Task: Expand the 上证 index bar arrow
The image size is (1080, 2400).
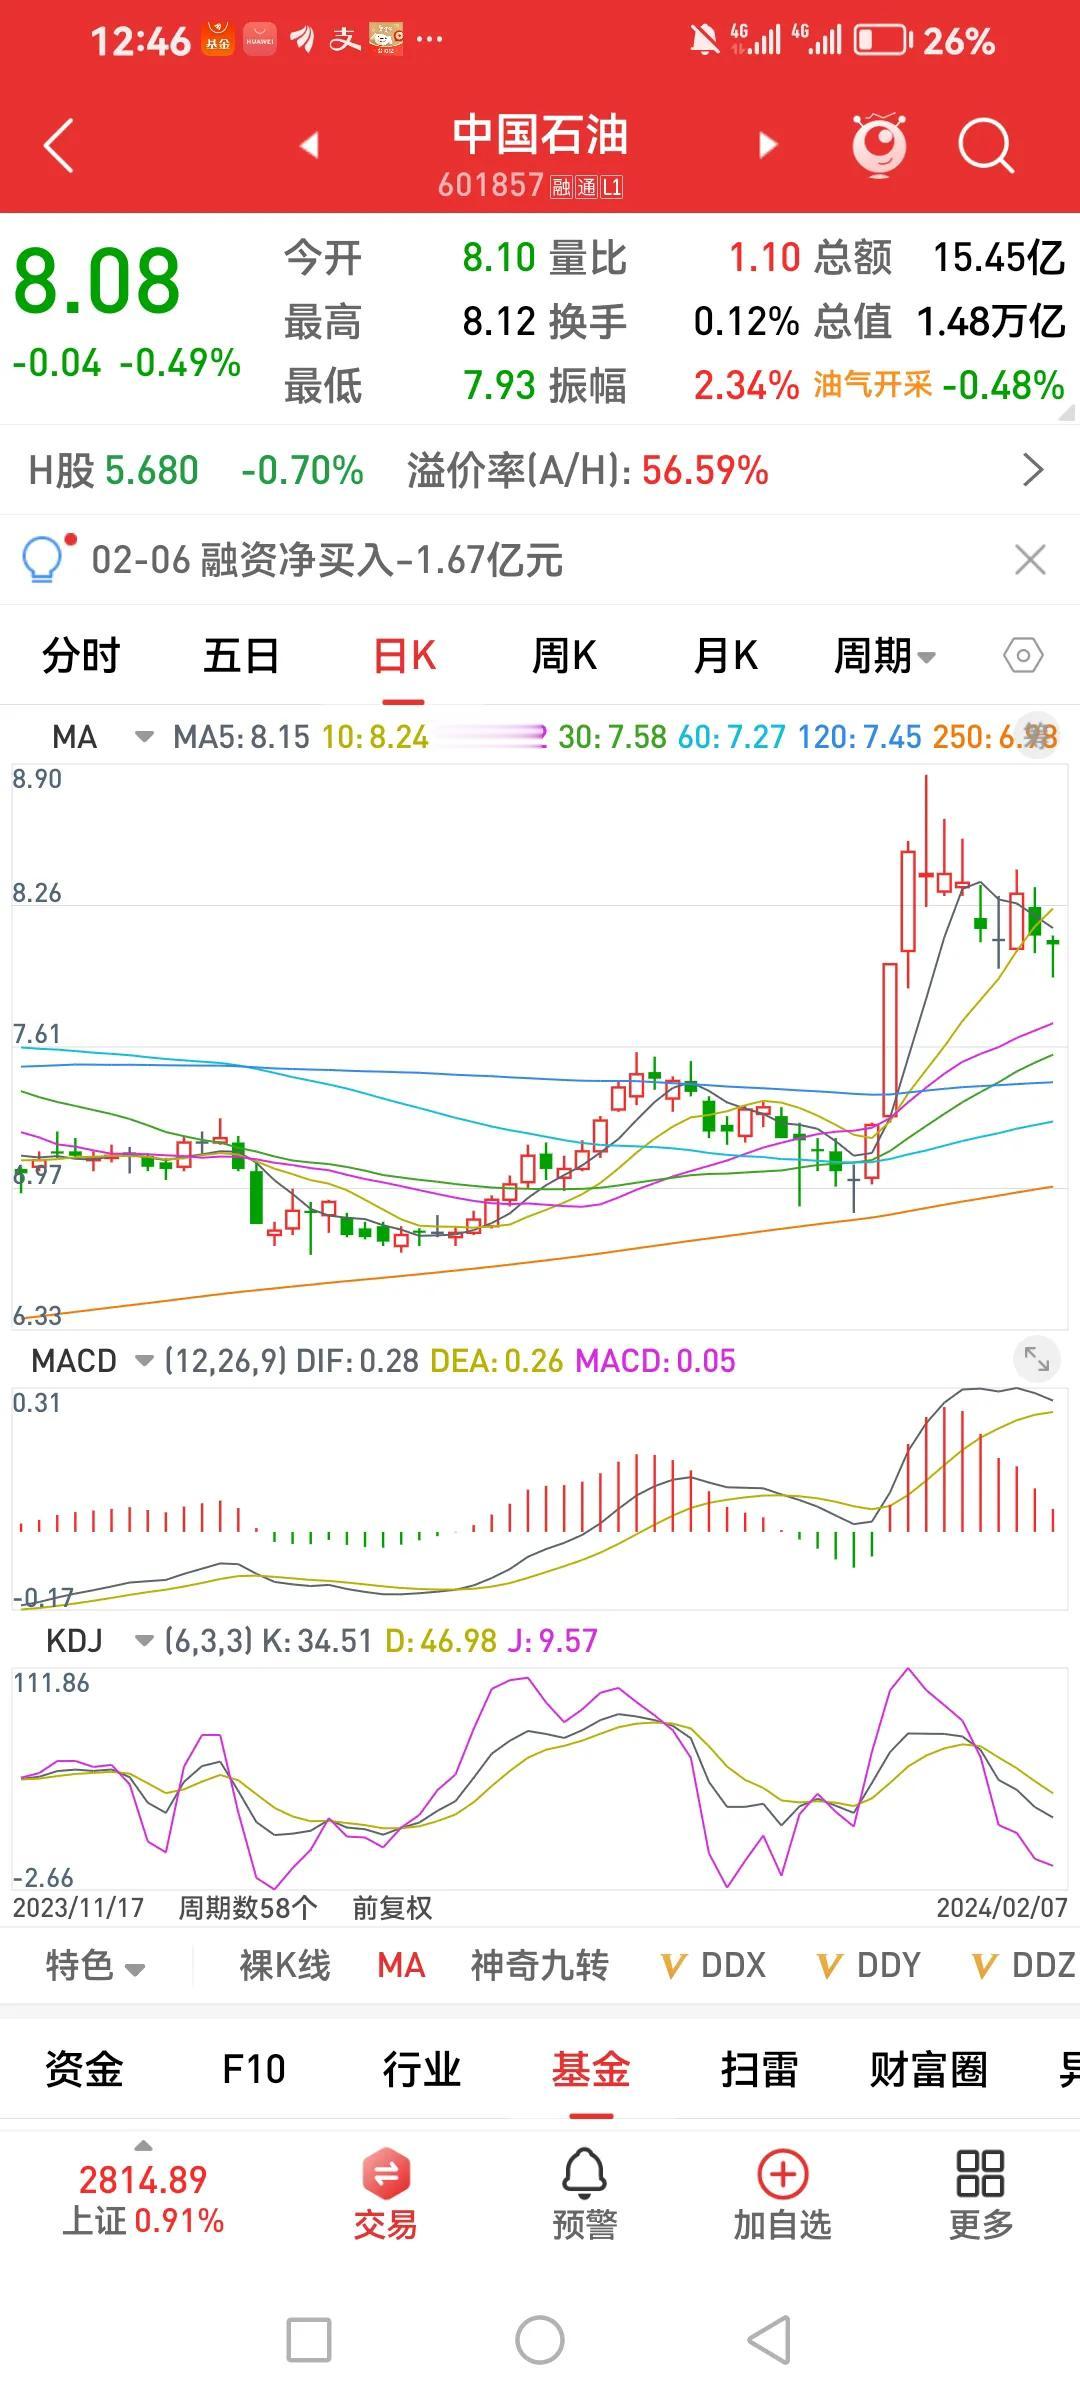Action: 144,2145
